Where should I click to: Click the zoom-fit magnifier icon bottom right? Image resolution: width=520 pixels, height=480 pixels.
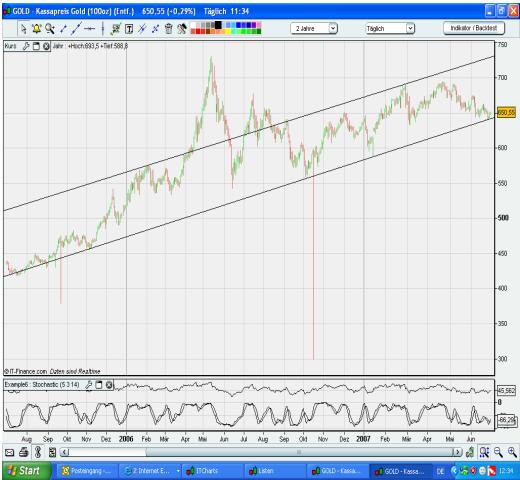(x=484, y=453)
